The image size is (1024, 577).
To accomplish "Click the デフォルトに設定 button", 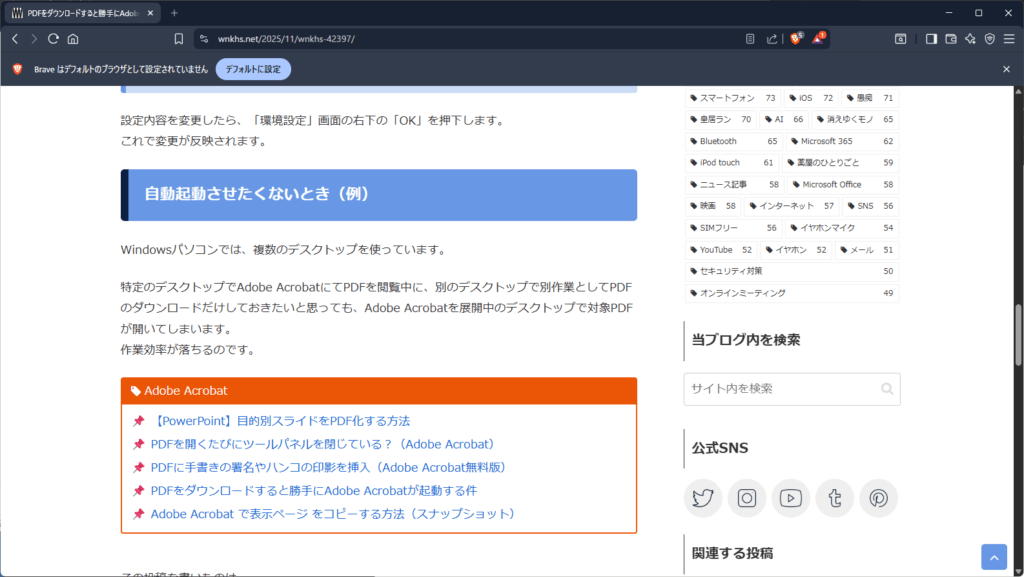I will (253, 69).
